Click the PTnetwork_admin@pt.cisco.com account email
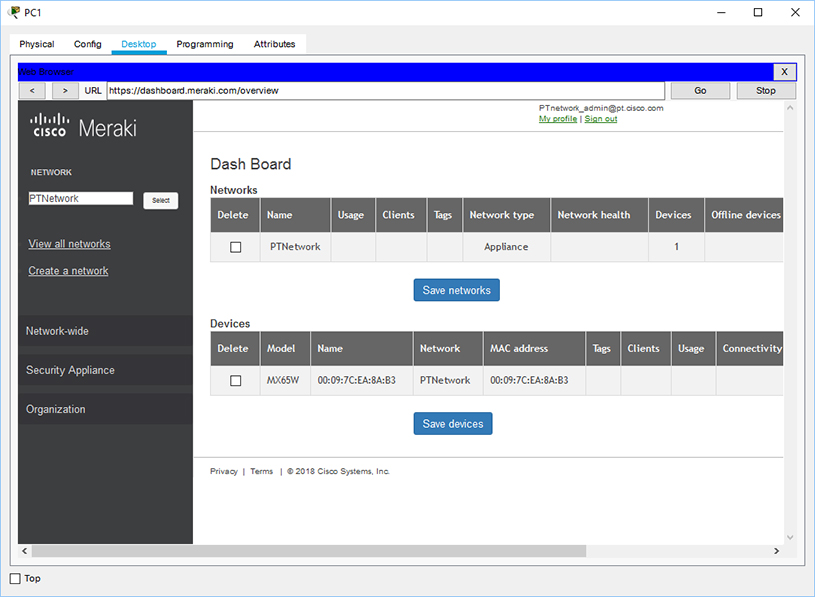Viewport: 815px width, 597px height. click(x=601, y=108)
